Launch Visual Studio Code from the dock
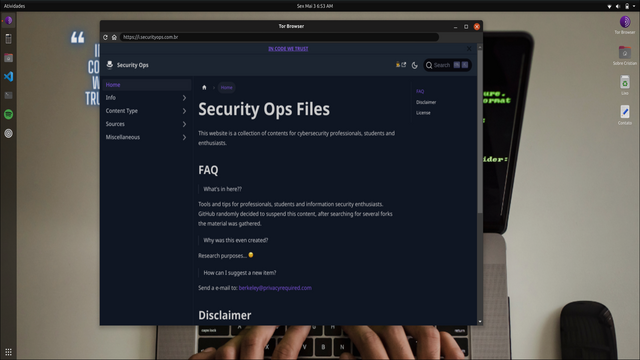 (x=8, y=76)
